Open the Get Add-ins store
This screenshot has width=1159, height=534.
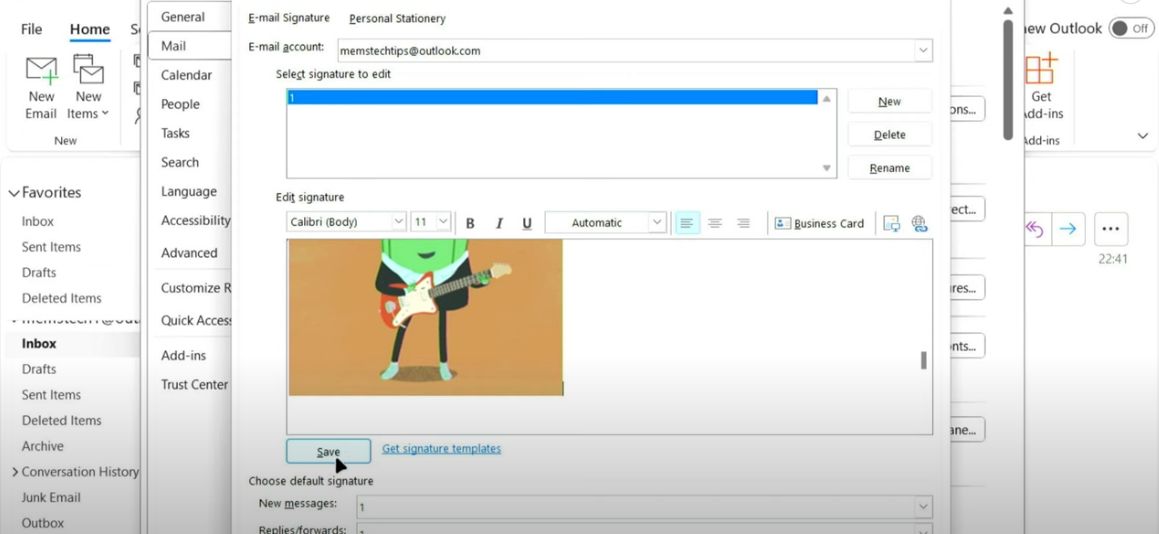tap(1041, 88)
